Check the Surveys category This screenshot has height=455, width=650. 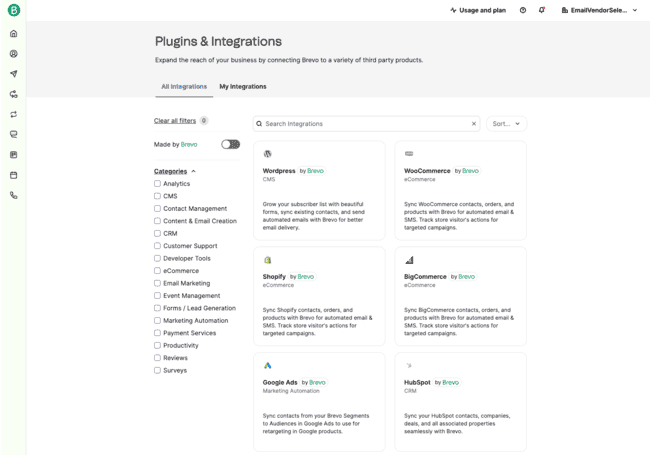[157, 370]
